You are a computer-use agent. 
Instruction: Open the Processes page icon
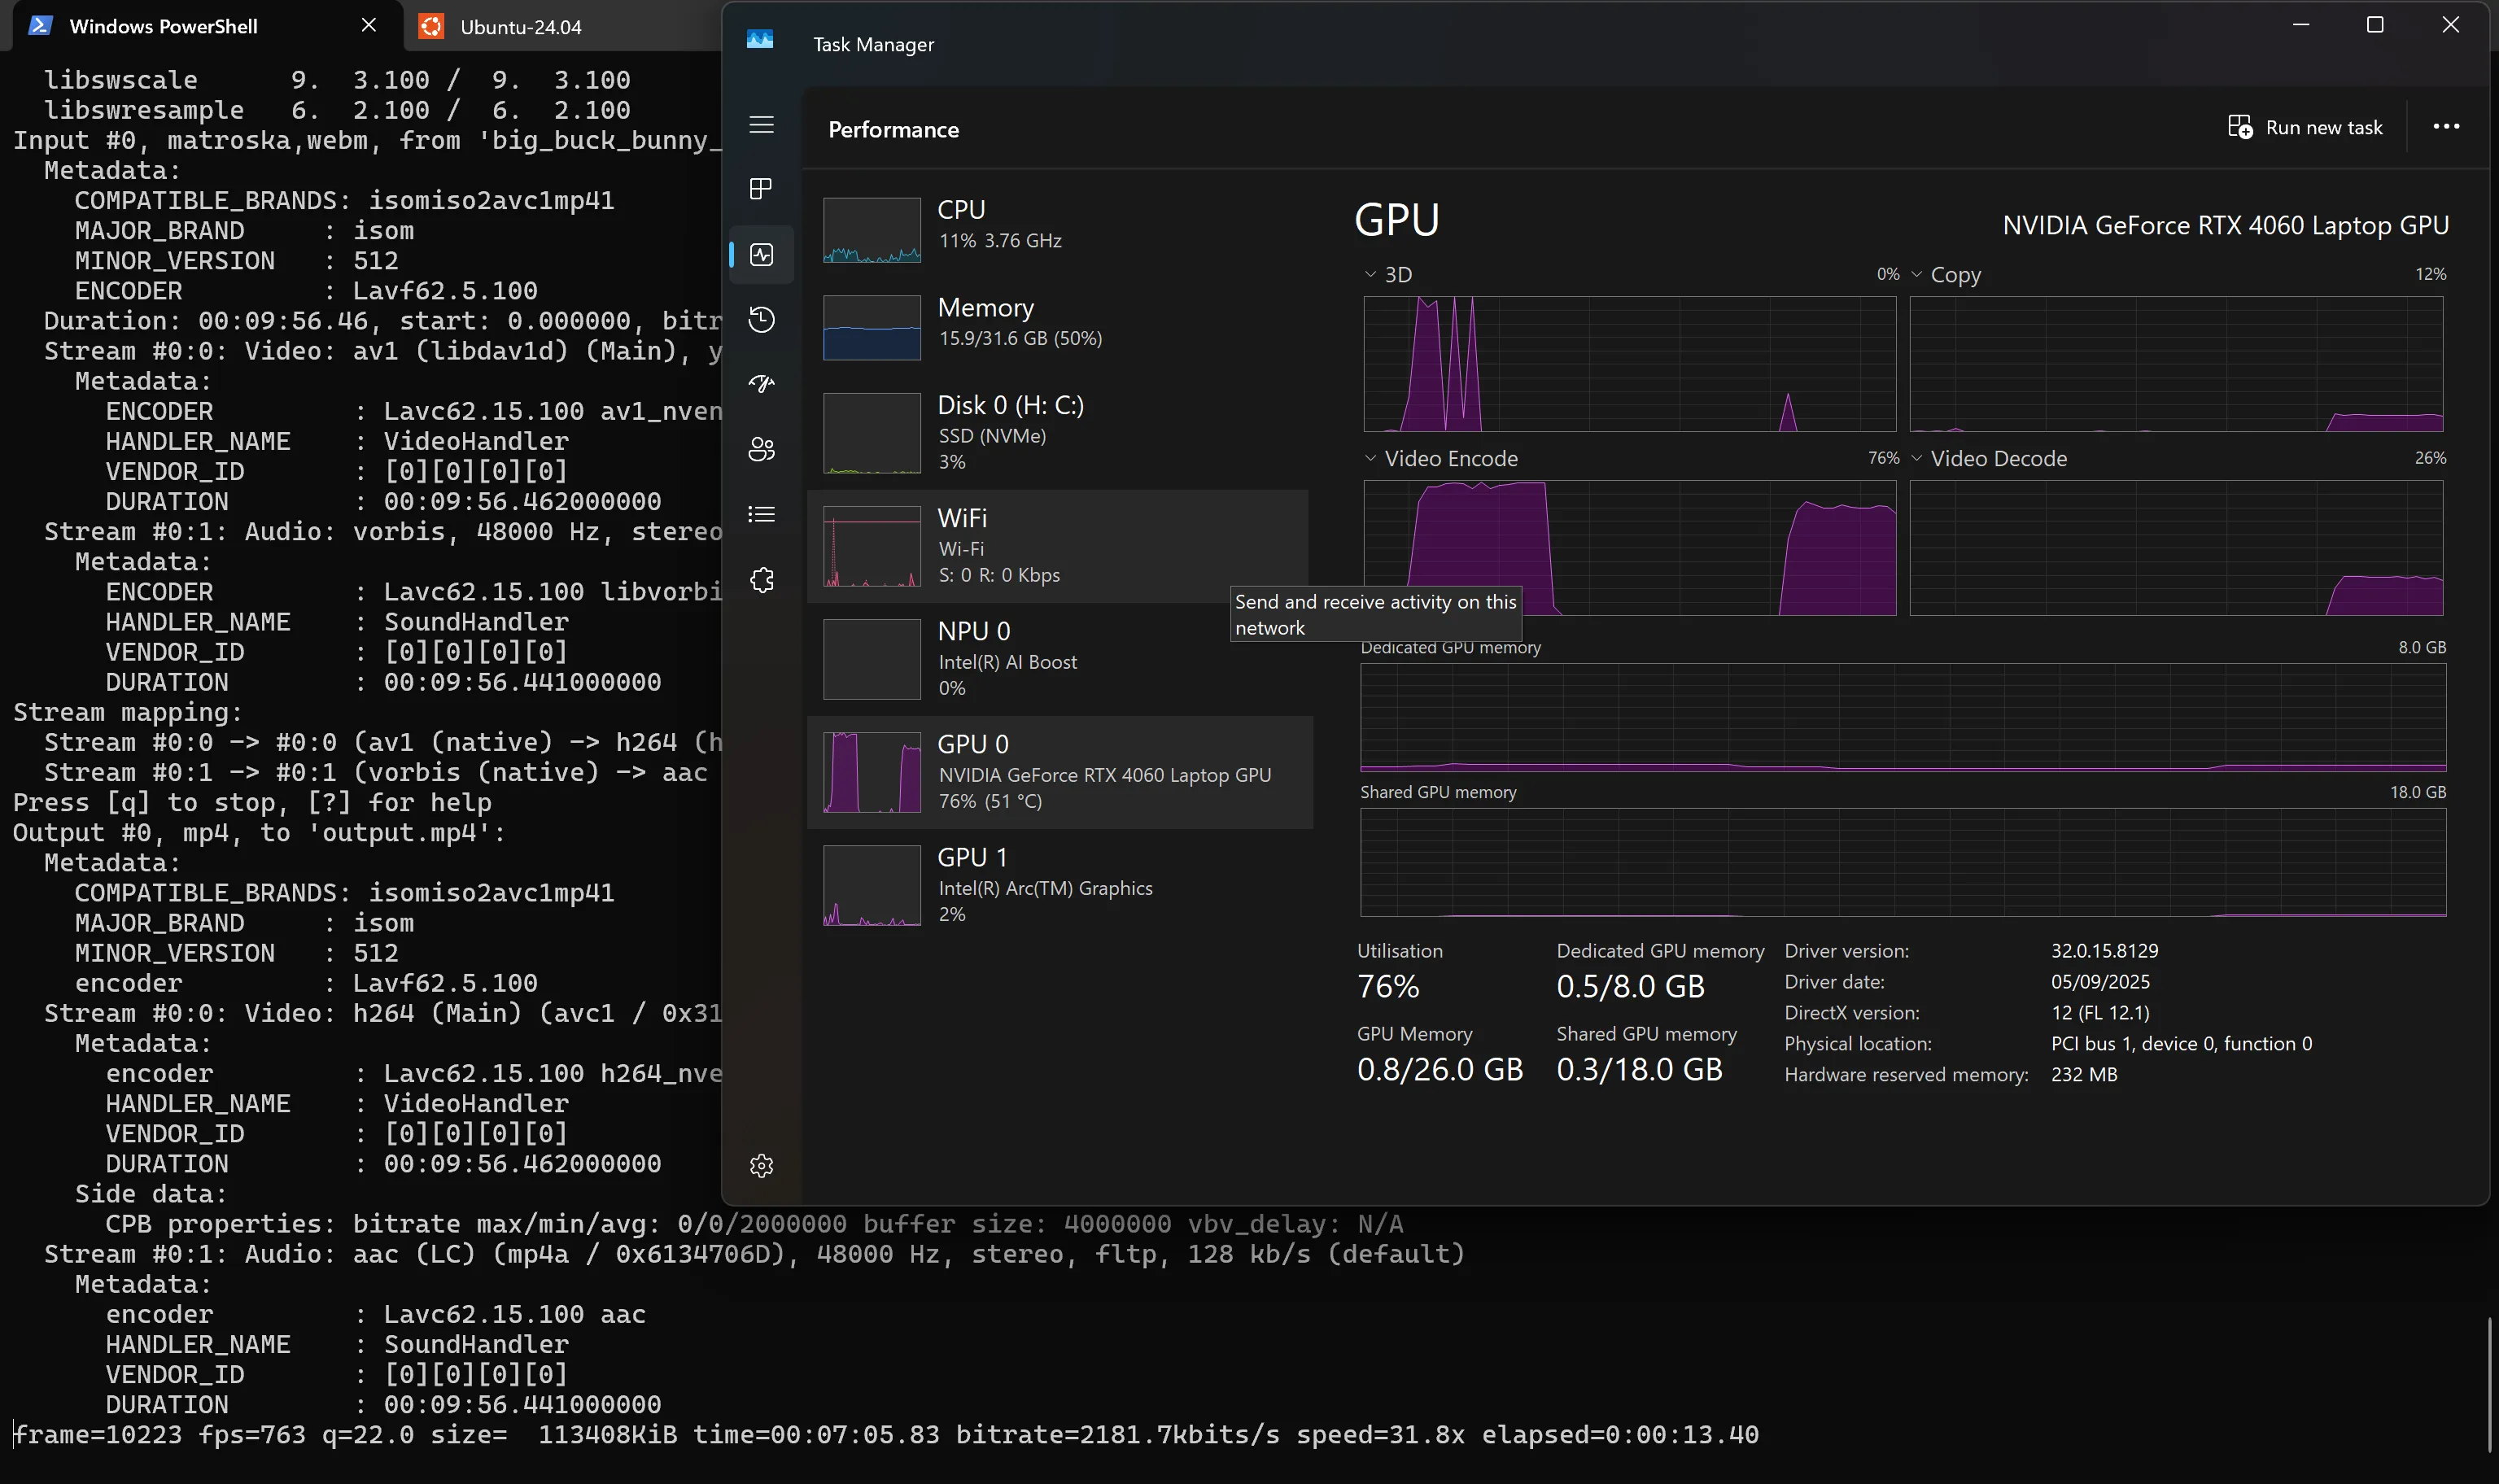(762, 188)
